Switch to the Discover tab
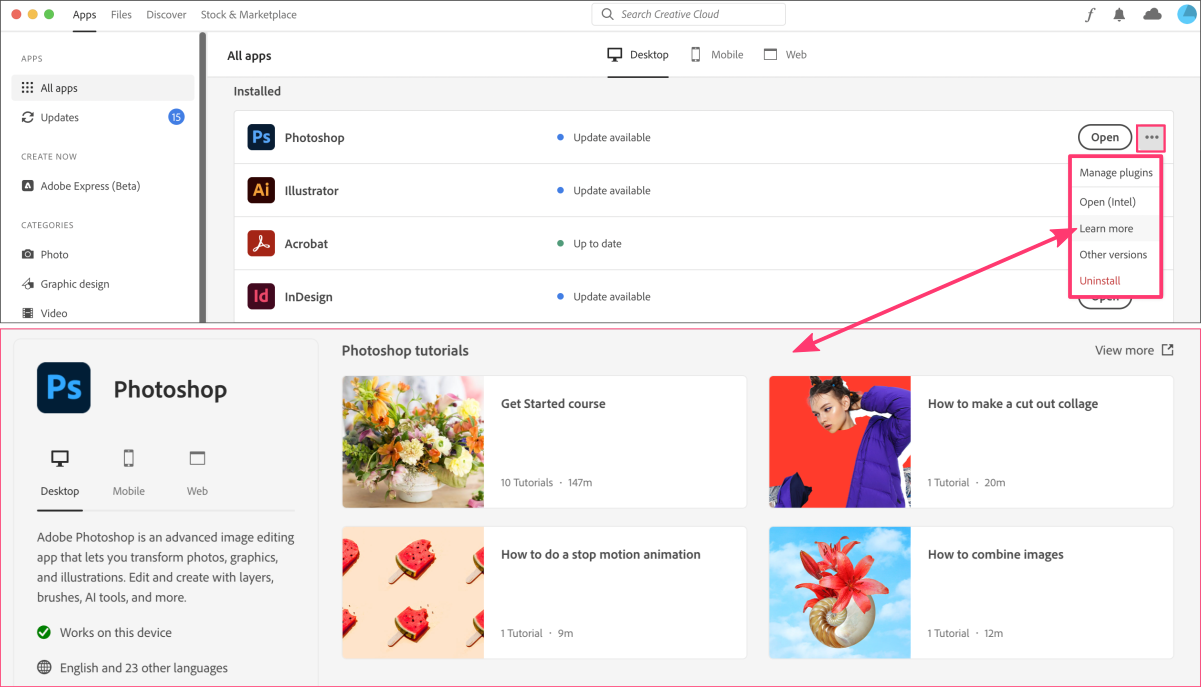The height and width of the screenshot is (687, 1201). pos(166,15)
